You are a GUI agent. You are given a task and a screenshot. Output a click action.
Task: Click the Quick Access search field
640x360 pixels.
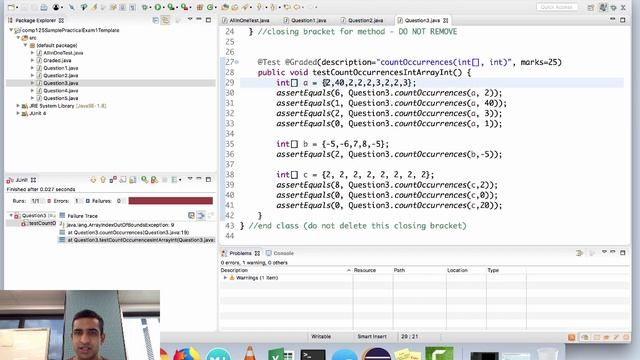[x=556, y=7]
